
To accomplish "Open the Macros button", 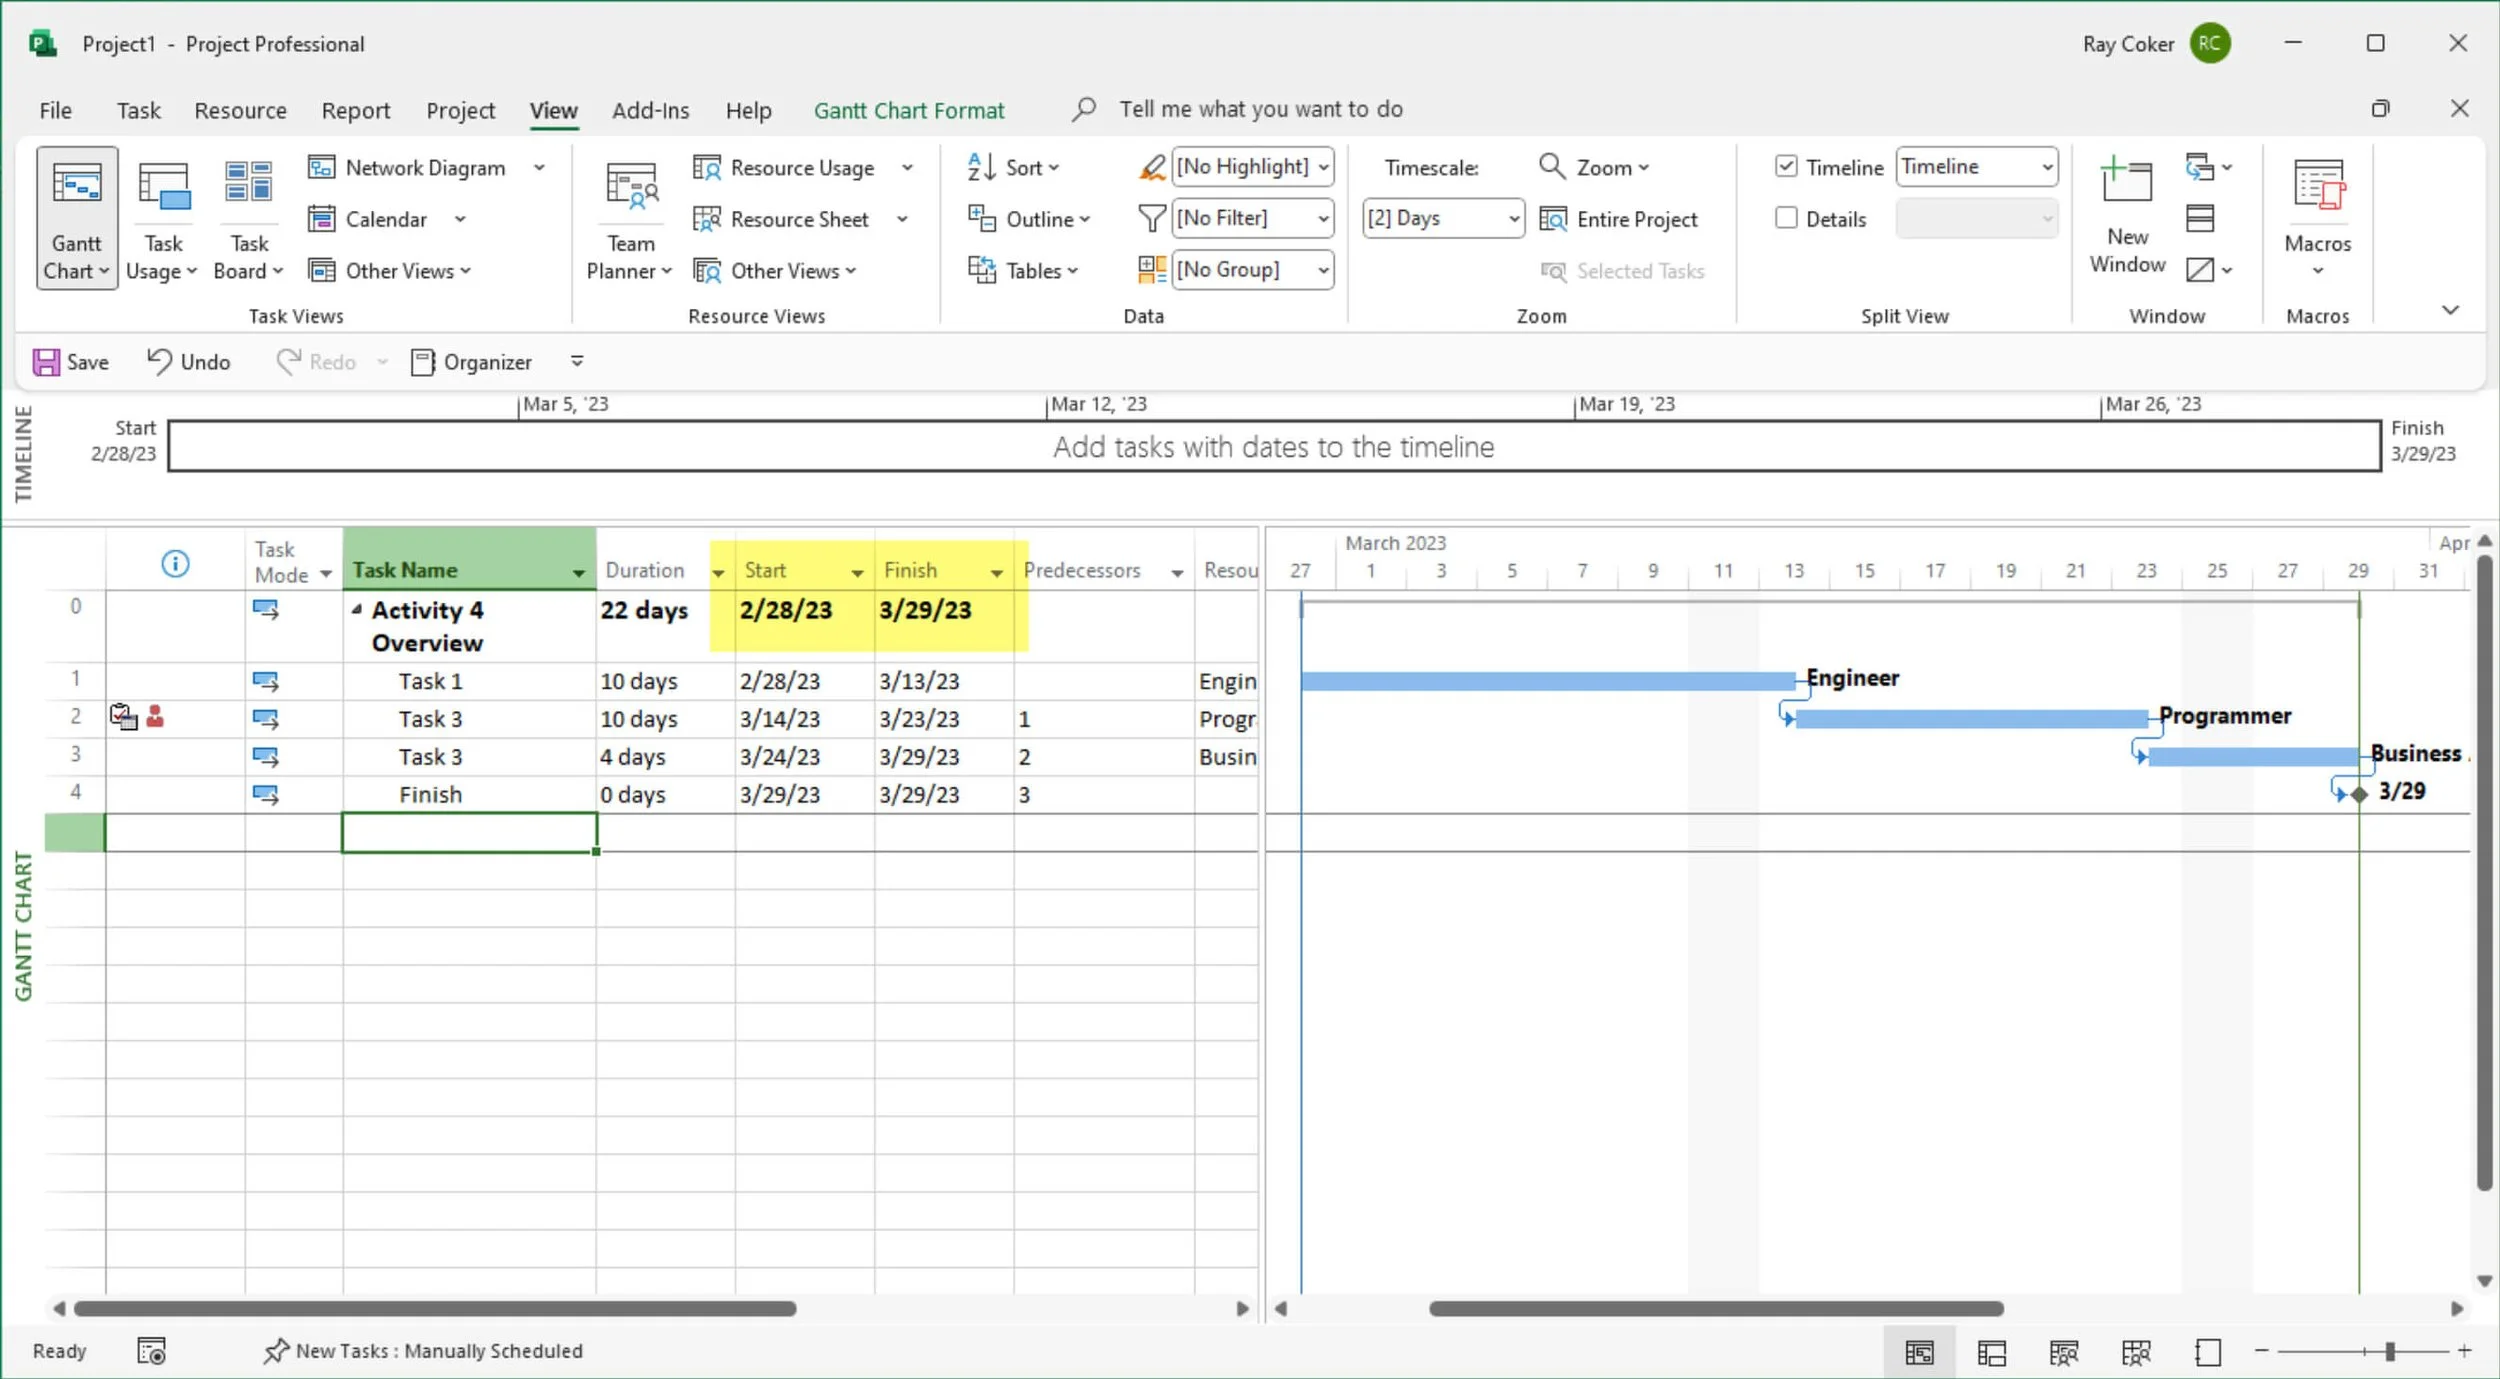I will (x=2317, y=216).
